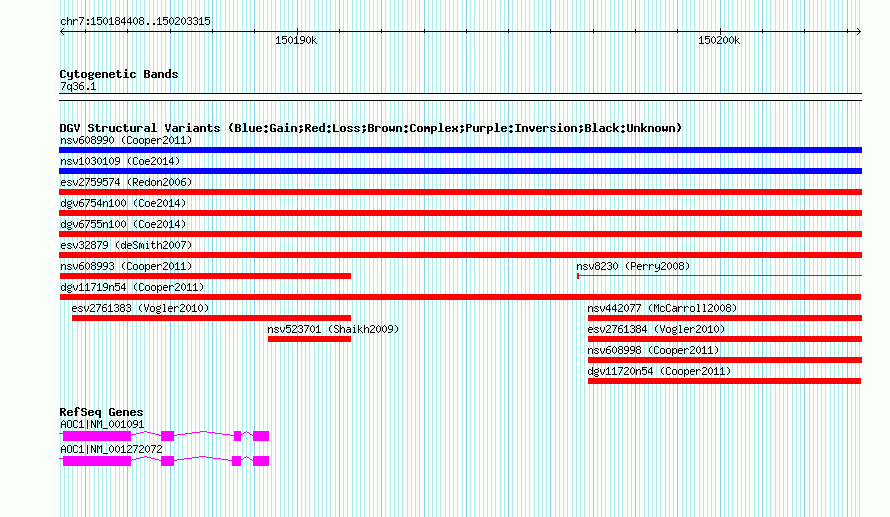
Task: Click the nsv1030109 (Coe2014) label
Action: click(120, 161)
